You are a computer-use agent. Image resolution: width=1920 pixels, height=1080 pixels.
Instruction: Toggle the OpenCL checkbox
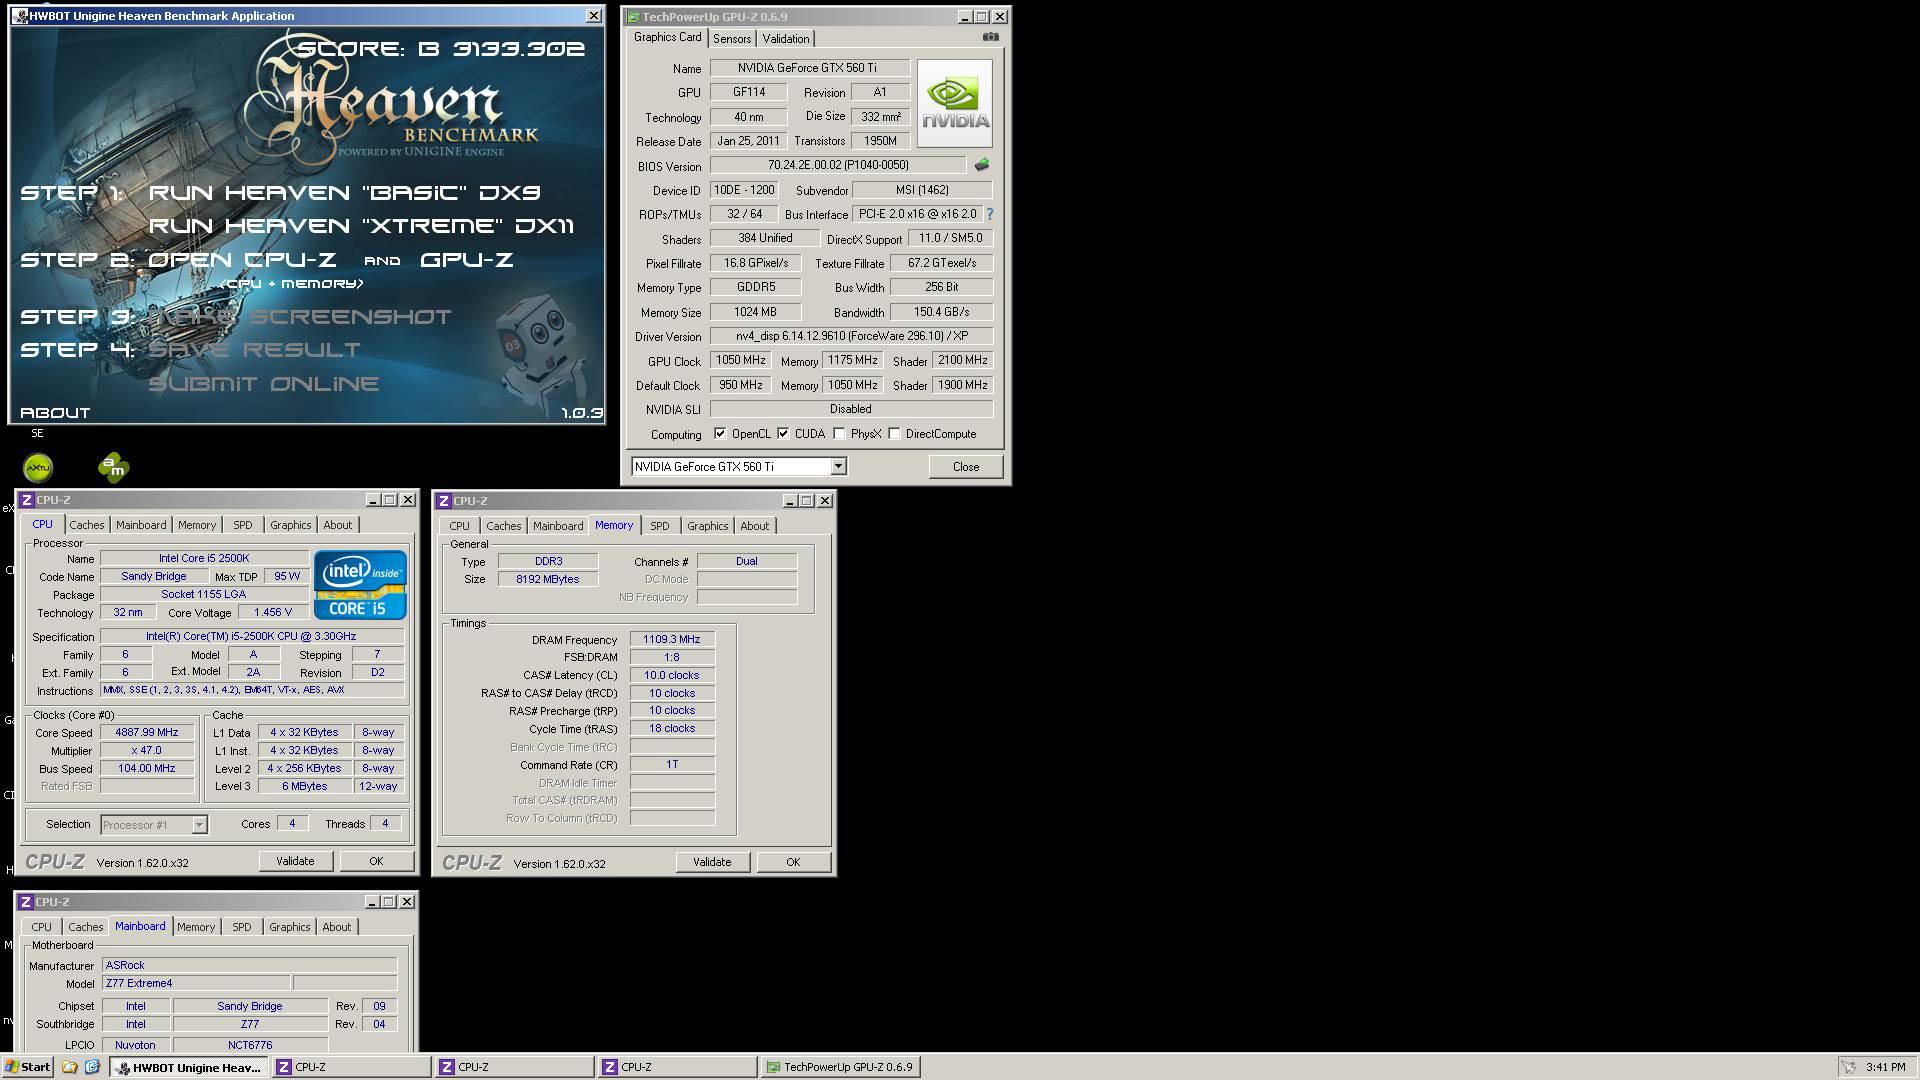[x=720, y=434]
